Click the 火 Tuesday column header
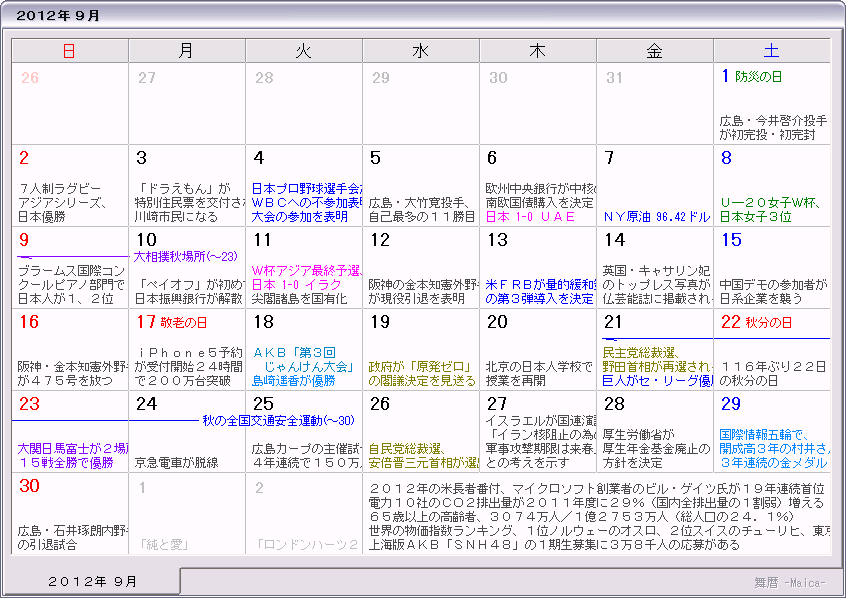 click(304, 51)
